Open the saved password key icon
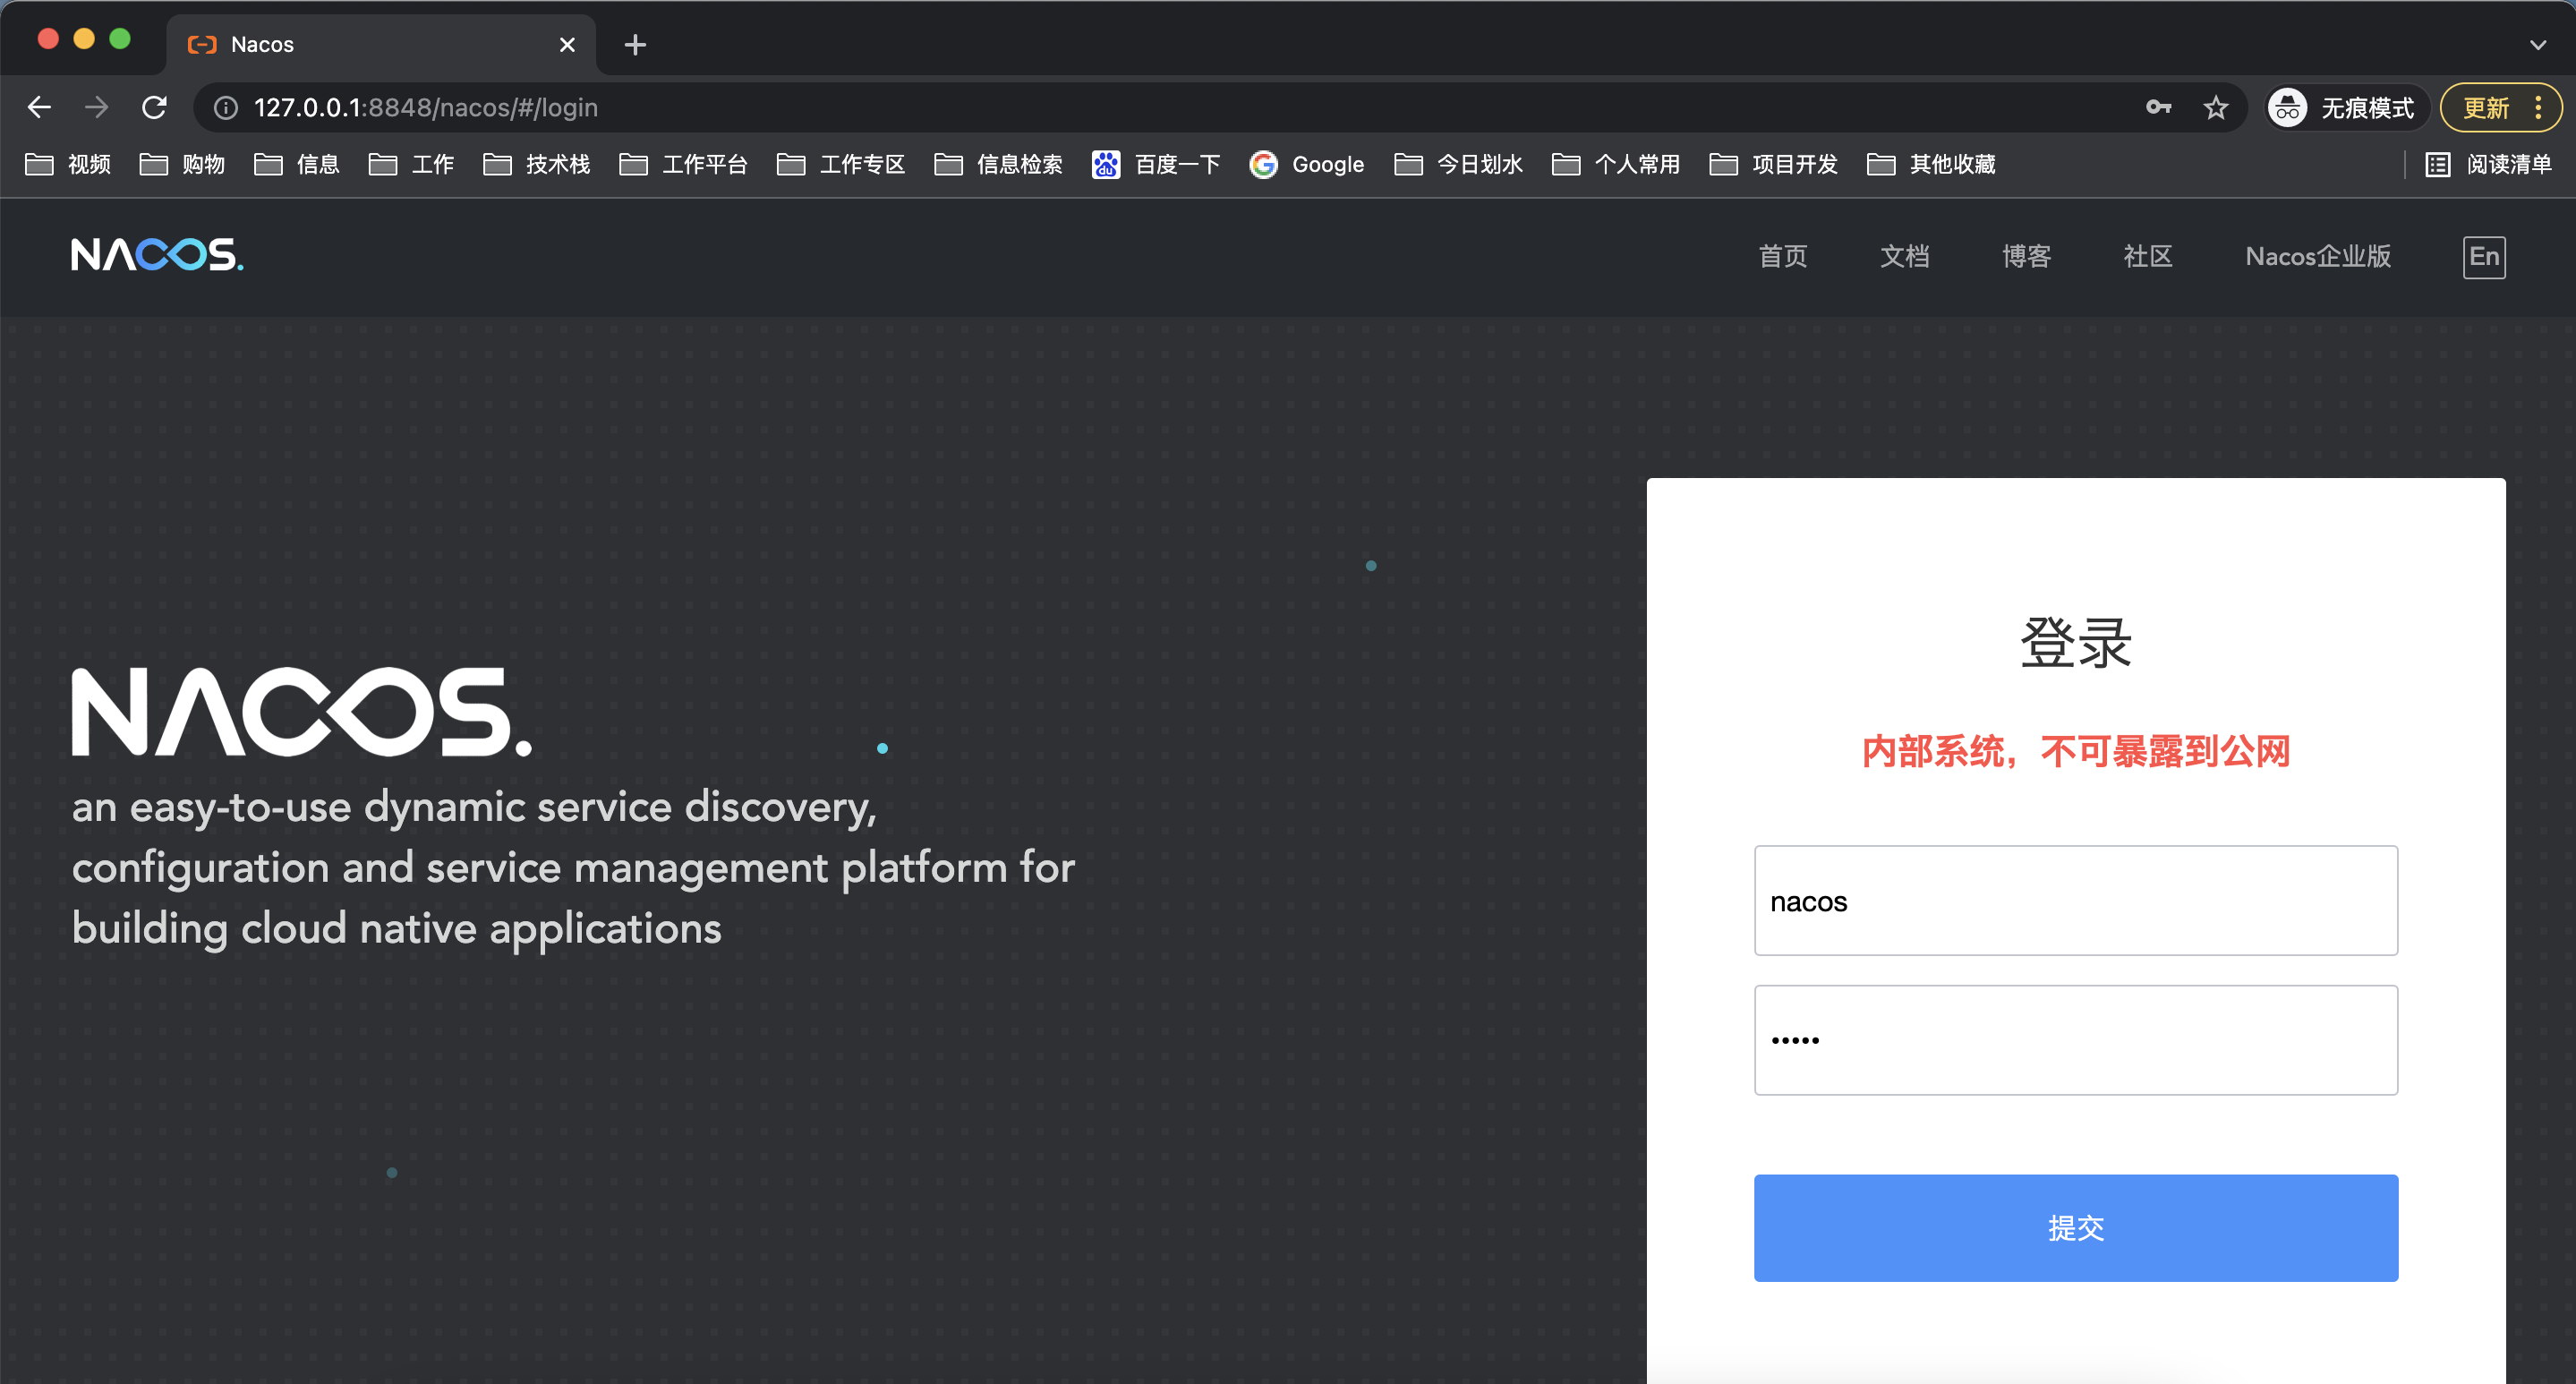Viewport: 2576px width, 1384px height. 2158,107
